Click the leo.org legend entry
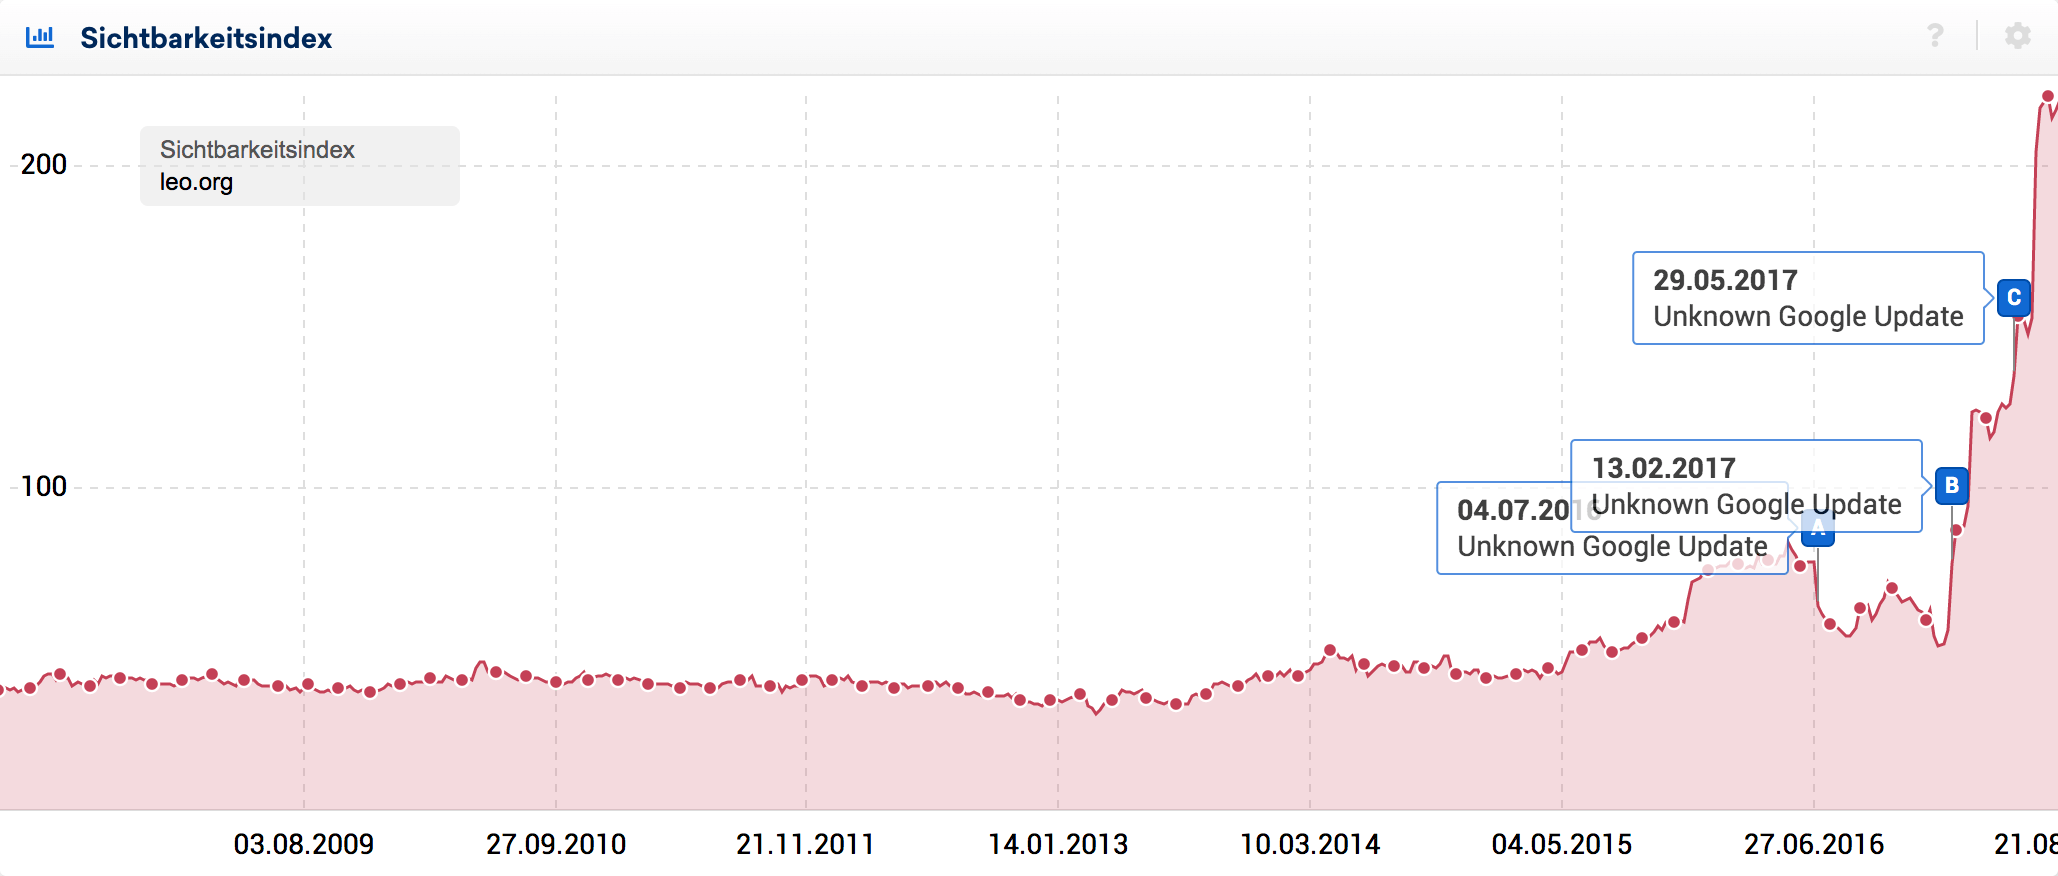The width and height of the screenshot is (2058, 876). click(x=196, y=182)
